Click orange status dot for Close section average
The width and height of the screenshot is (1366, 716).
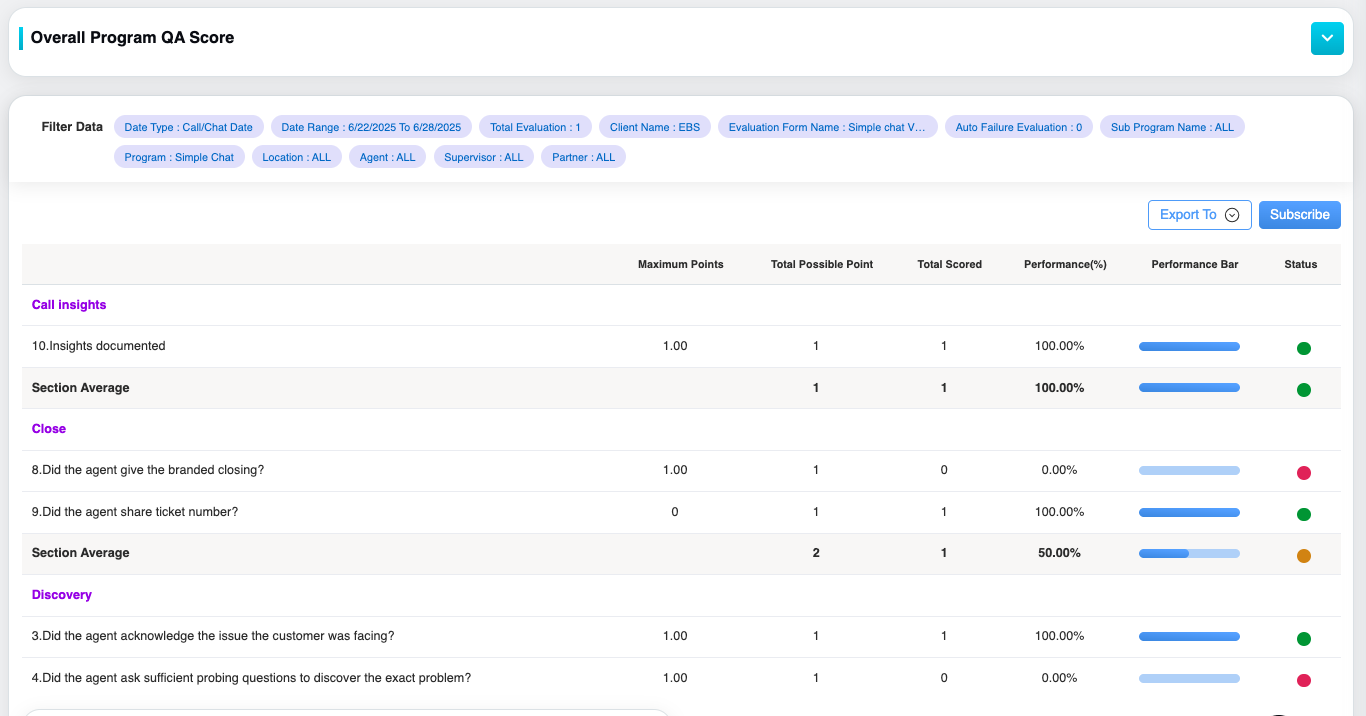[x=1303, y=556]
